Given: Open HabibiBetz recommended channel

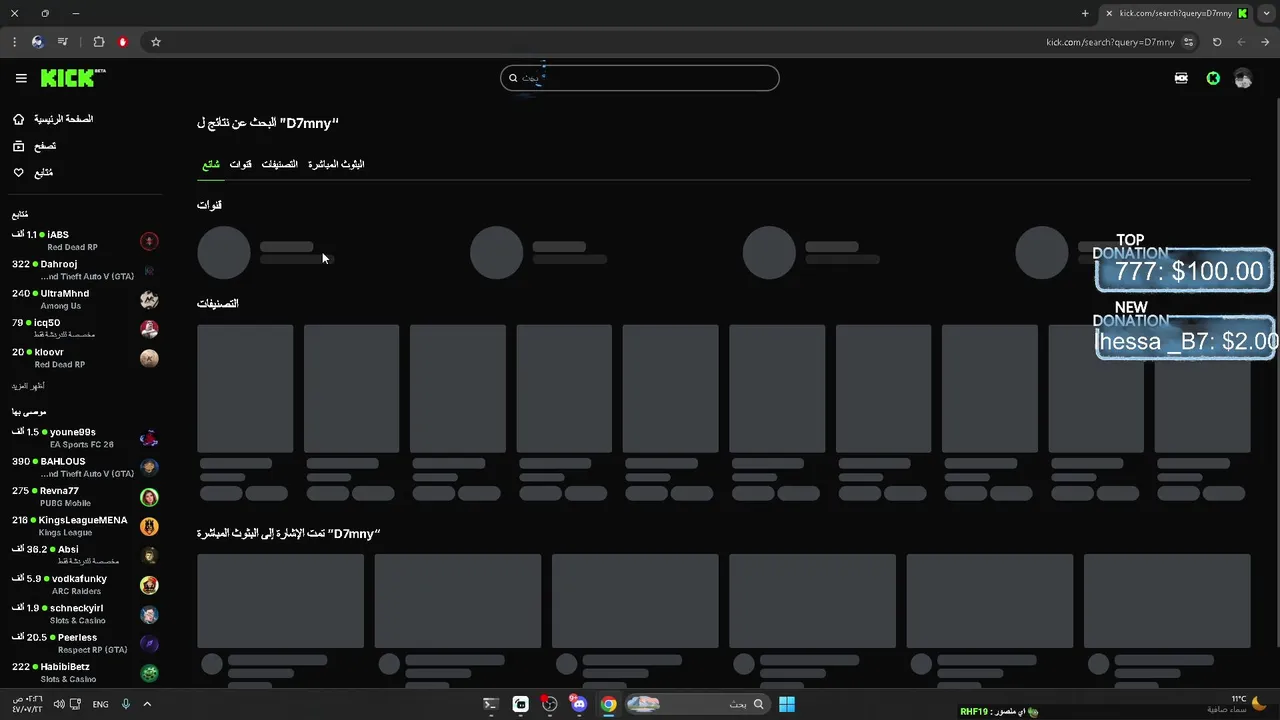Looking at the screenshot, I should [x=85, y=672].
